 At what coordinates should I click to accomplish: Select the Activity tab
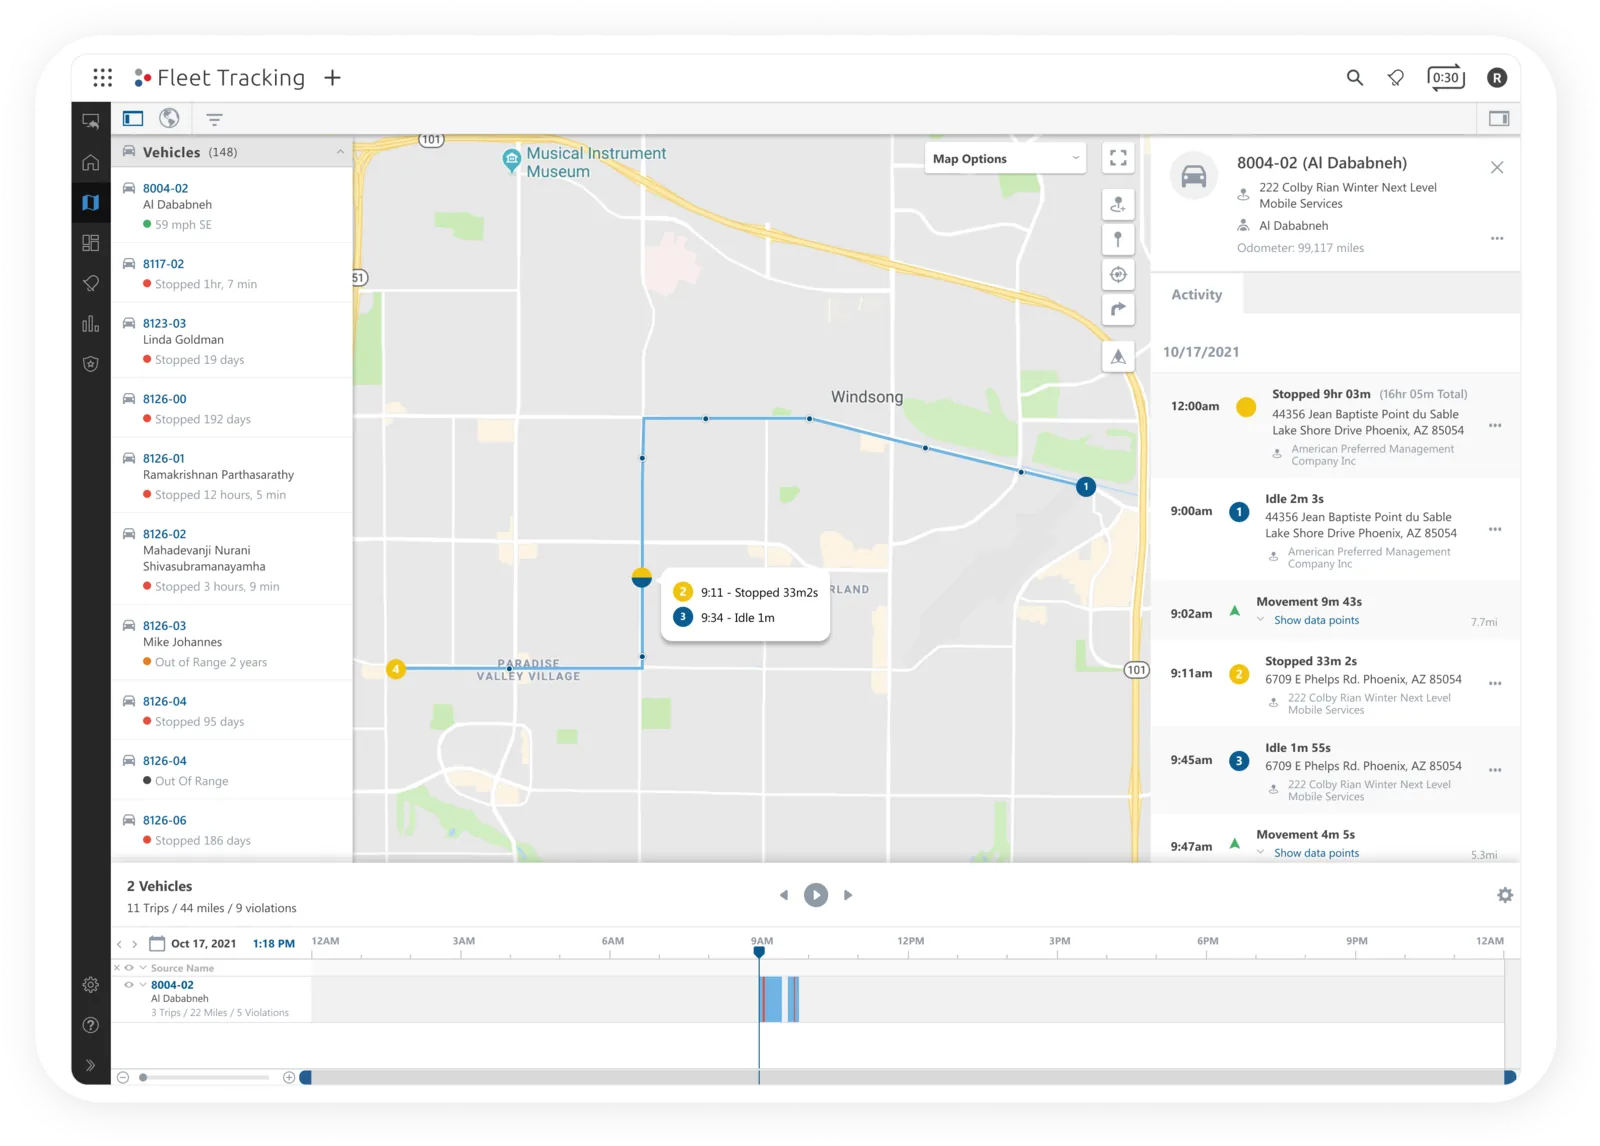click(1196, 294)
